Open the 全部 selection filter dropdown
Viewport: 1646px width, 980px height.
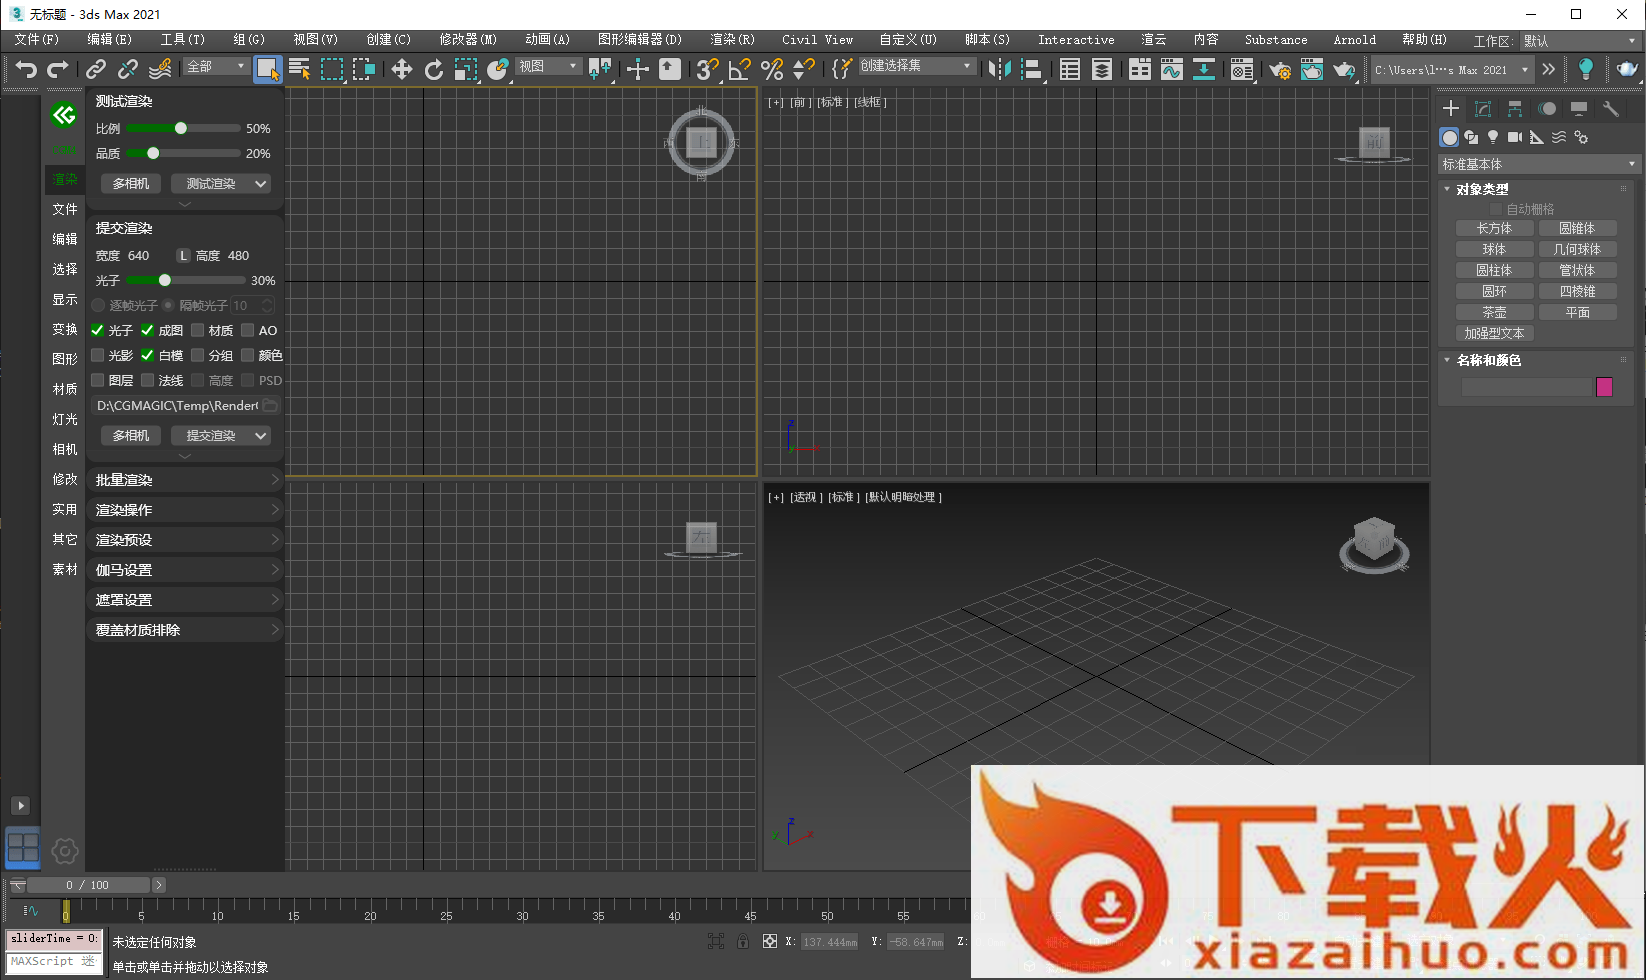coord(216,66)
